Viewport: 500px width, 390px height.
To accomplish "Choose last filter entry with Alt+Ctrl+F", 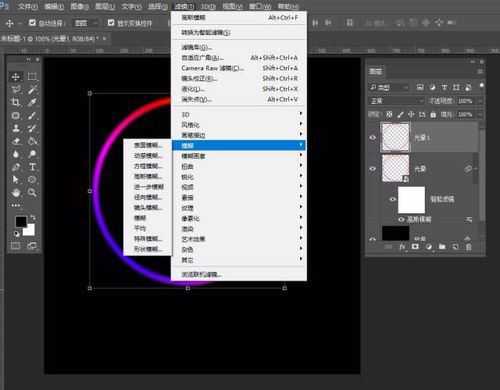I will 239,17.
